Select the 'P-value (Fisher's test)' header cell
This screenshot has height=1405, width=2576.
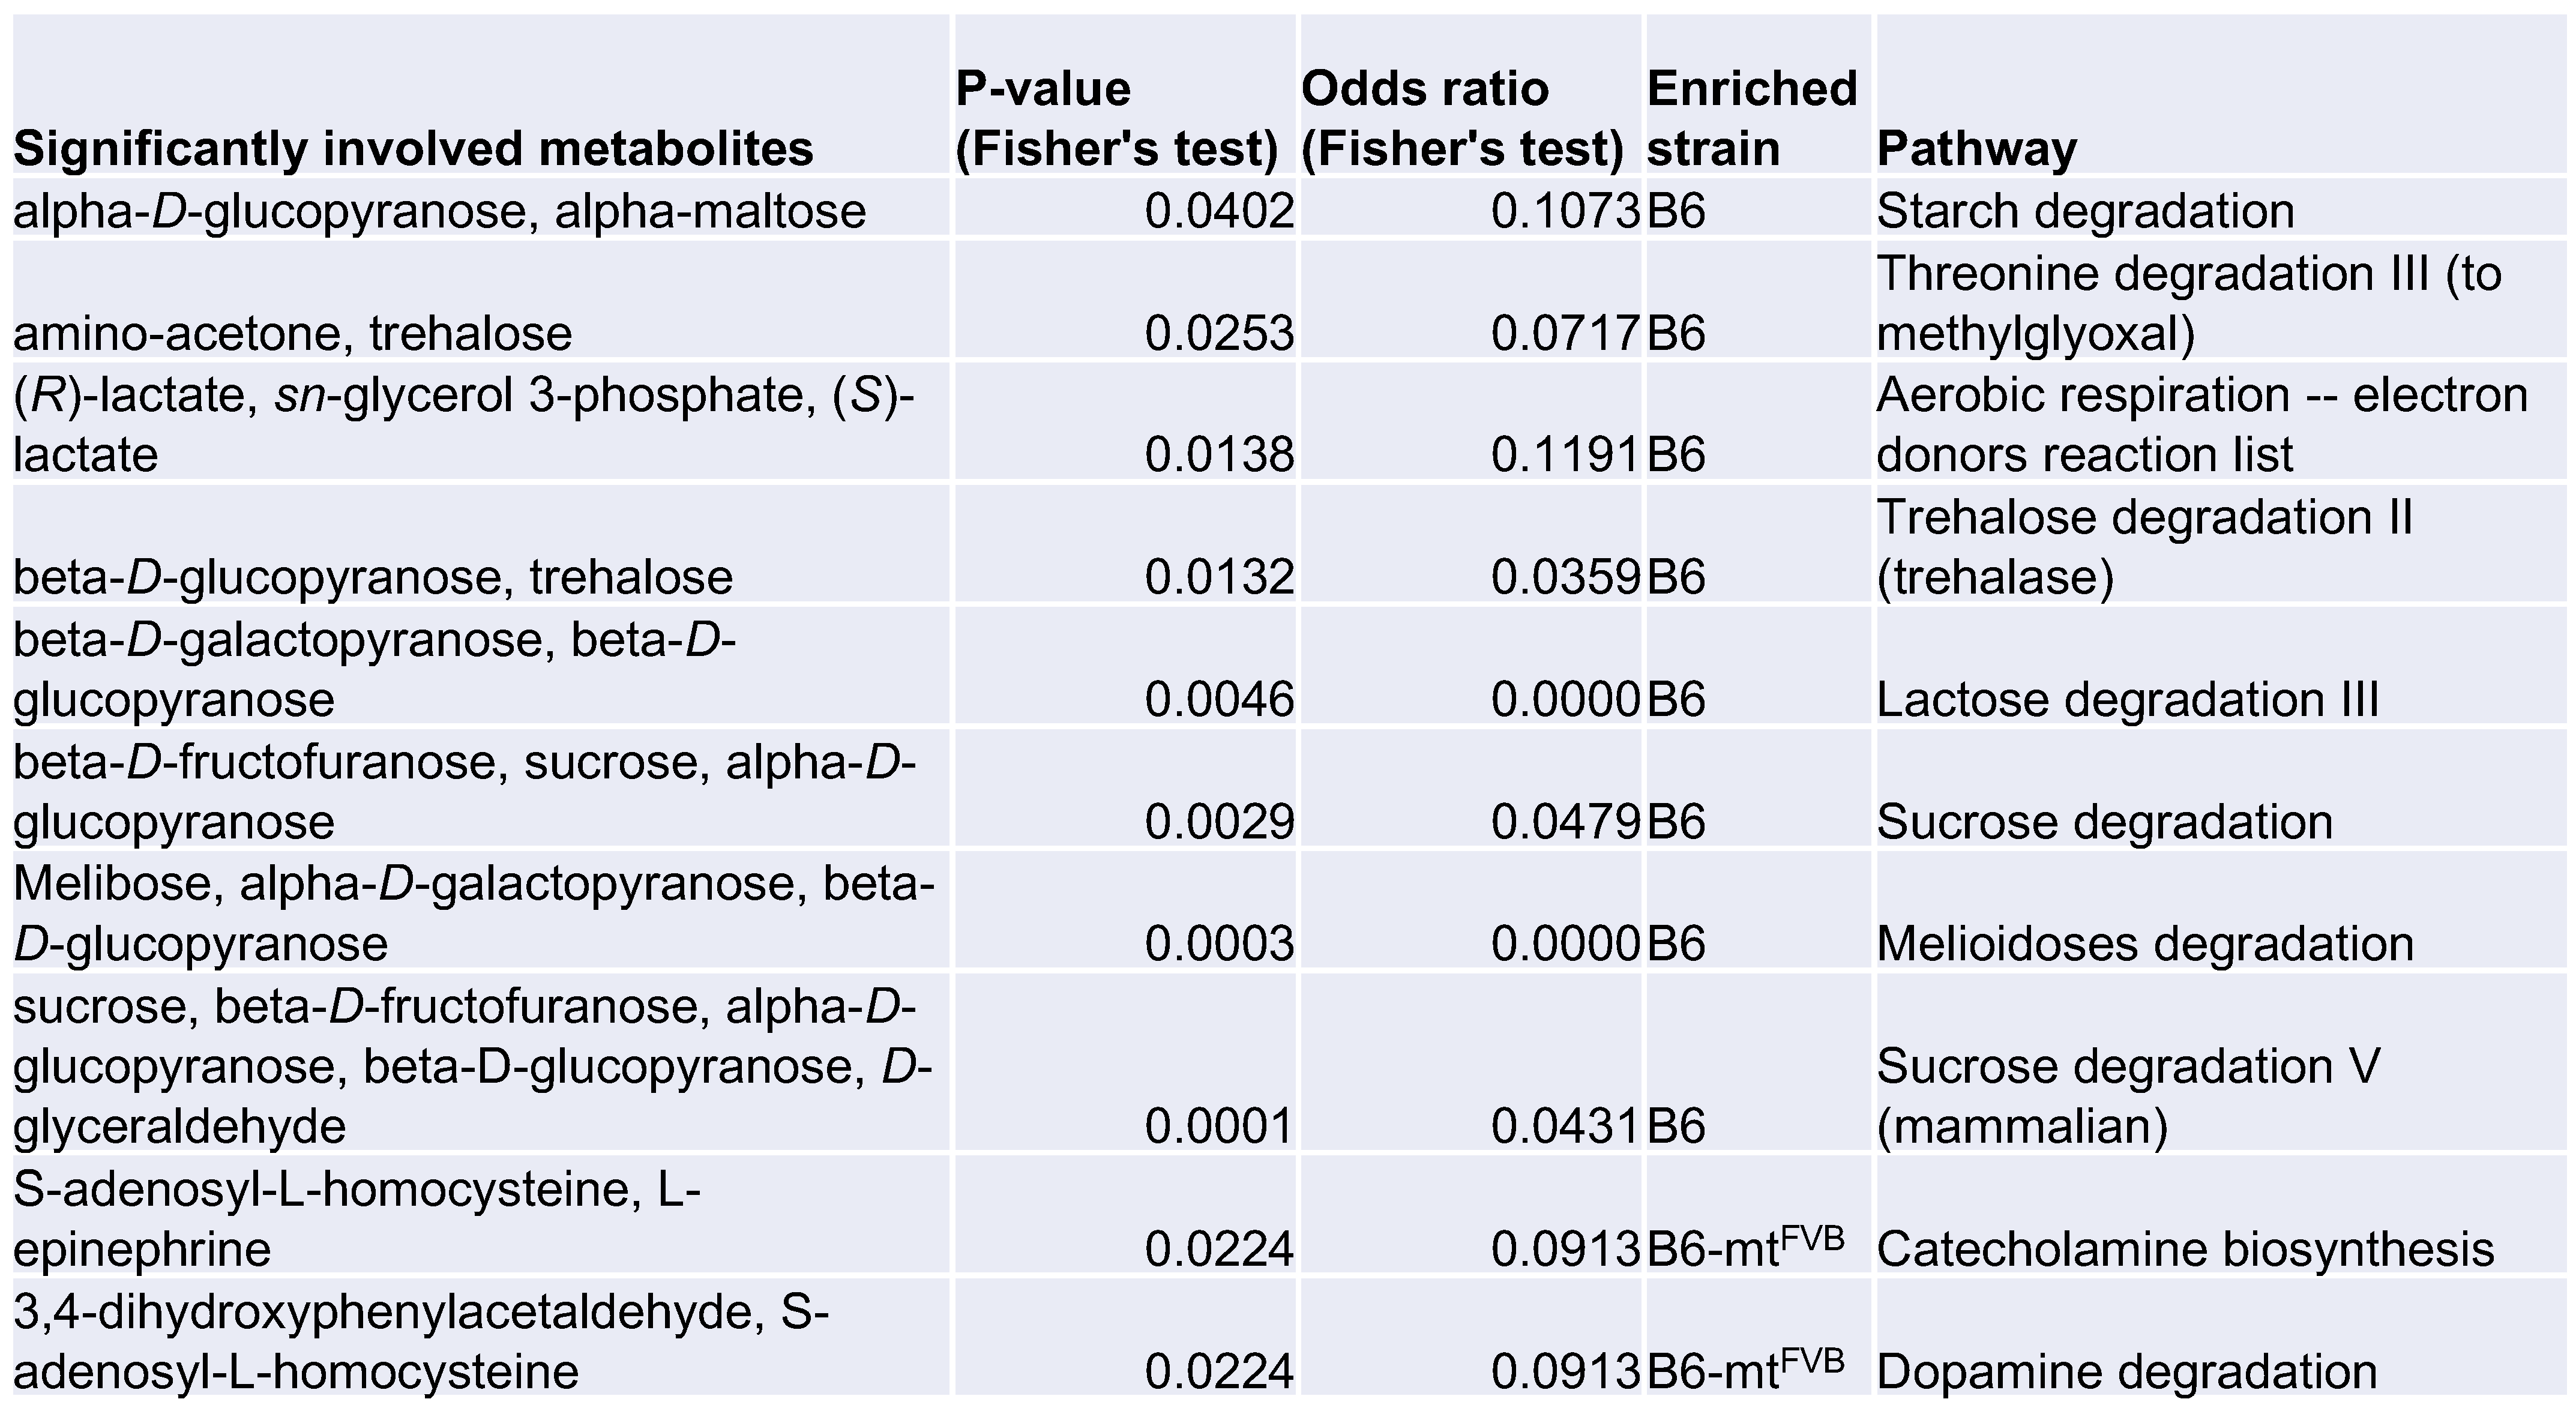[1117, 118]
